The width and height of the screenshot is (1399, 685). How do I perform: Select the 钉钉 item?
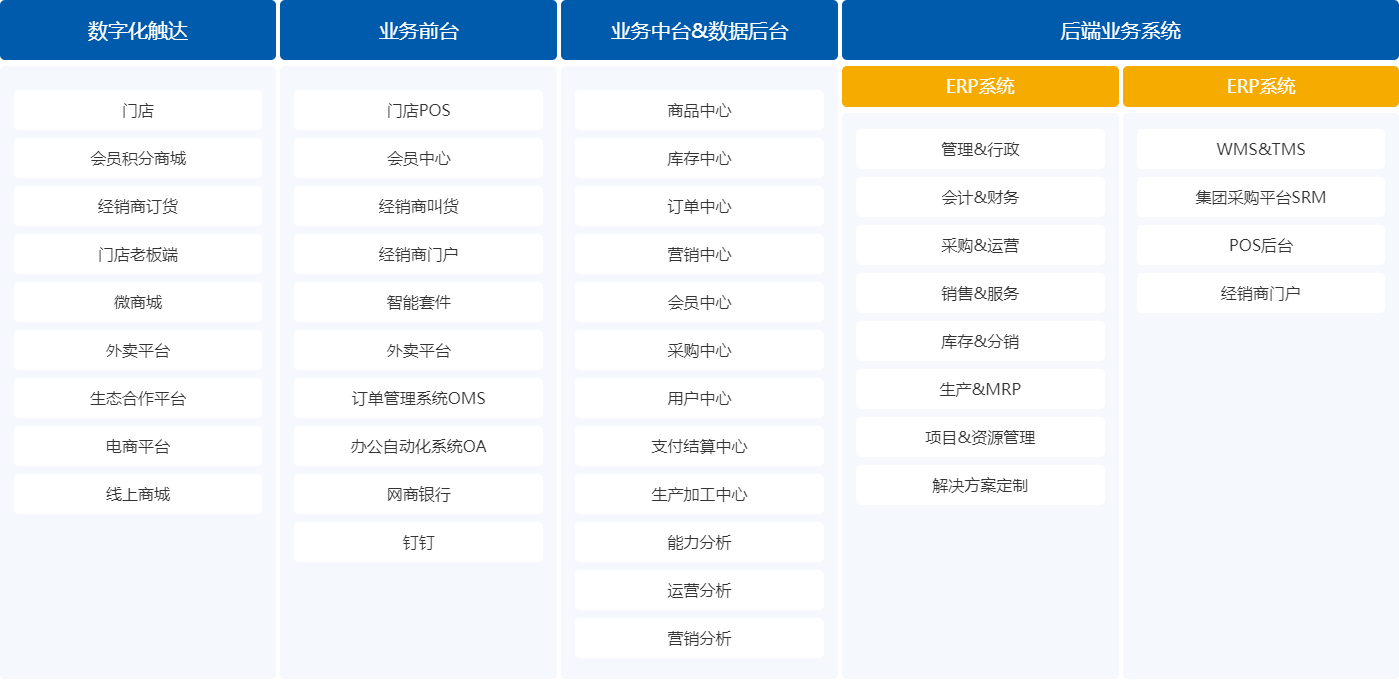pos(418,542)
